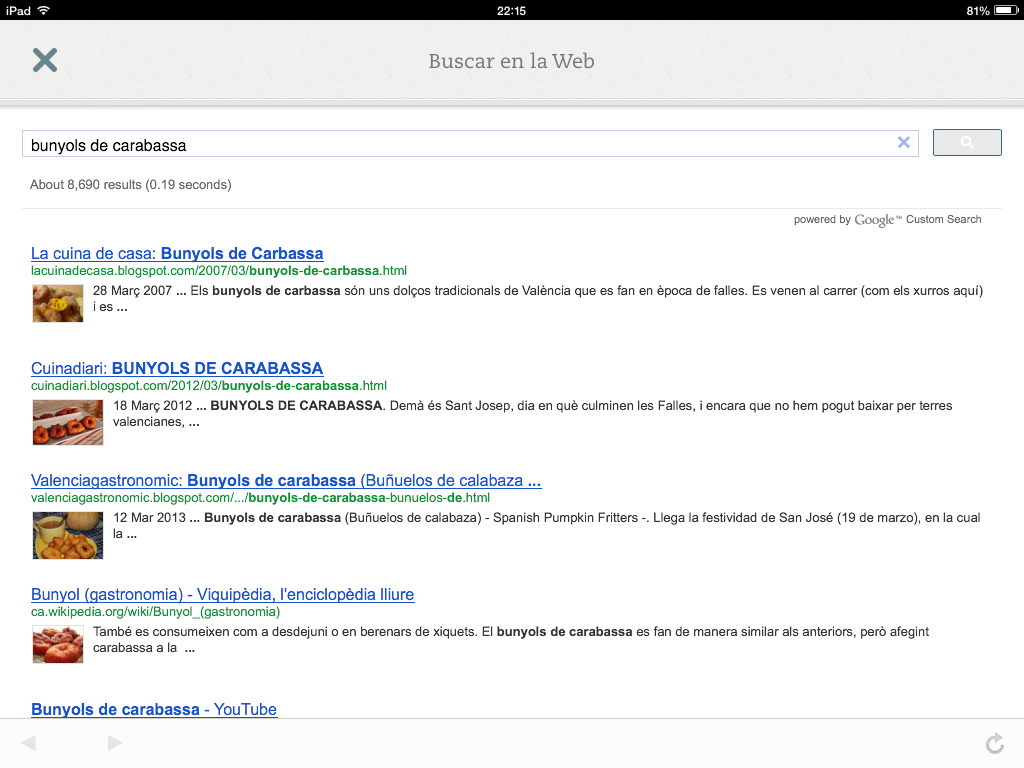Screen dimensions: 1024x768
Task: Open Cuinadiari BUNYOLS DE CARABASSA link
Action: coord(177,368)
